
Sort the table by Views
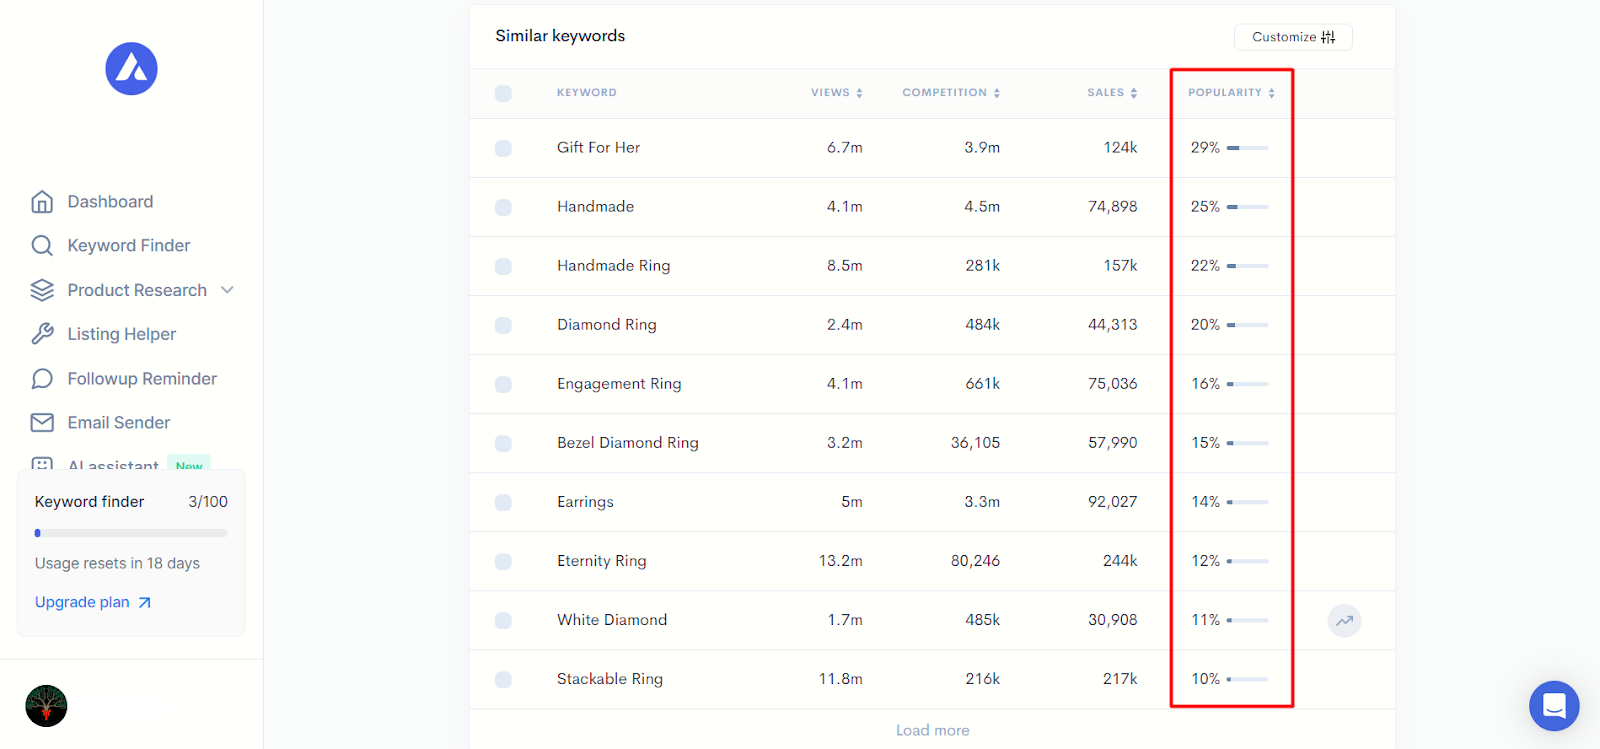[x=836, y=93]
